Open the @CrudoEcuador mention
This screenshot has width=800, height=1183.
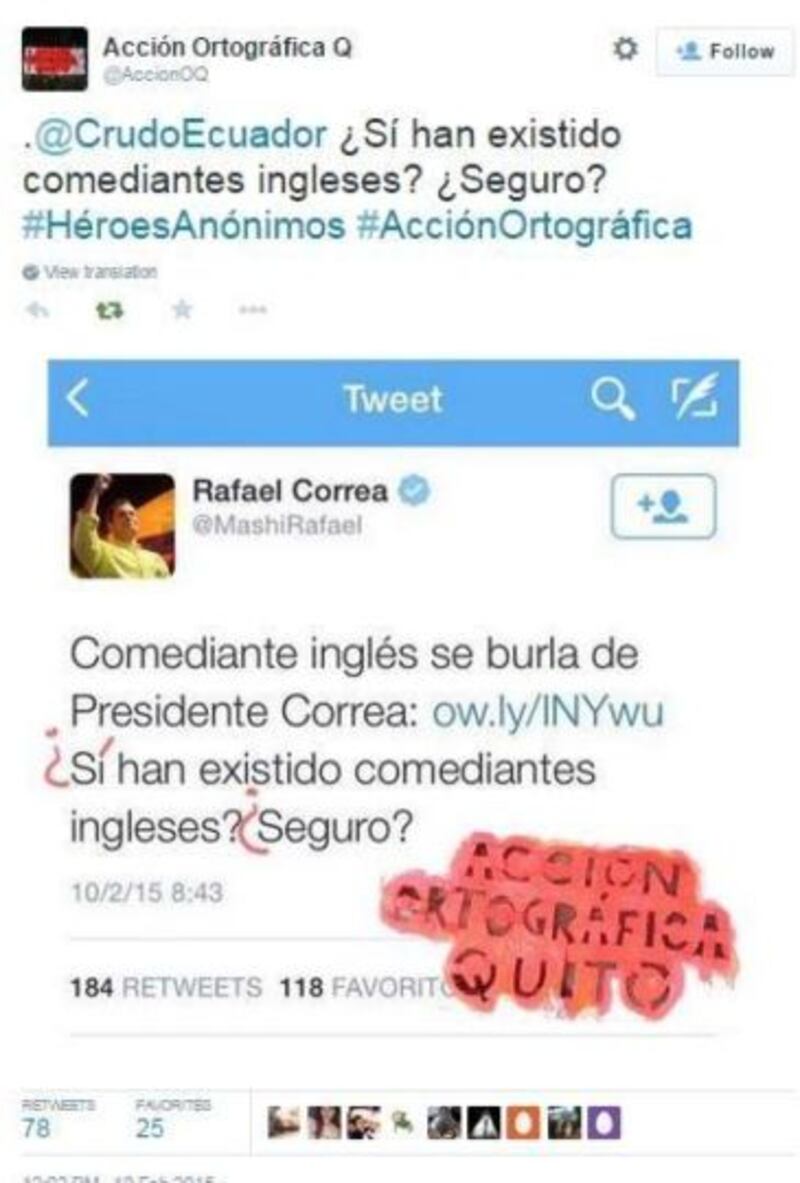tap(180, 134)
